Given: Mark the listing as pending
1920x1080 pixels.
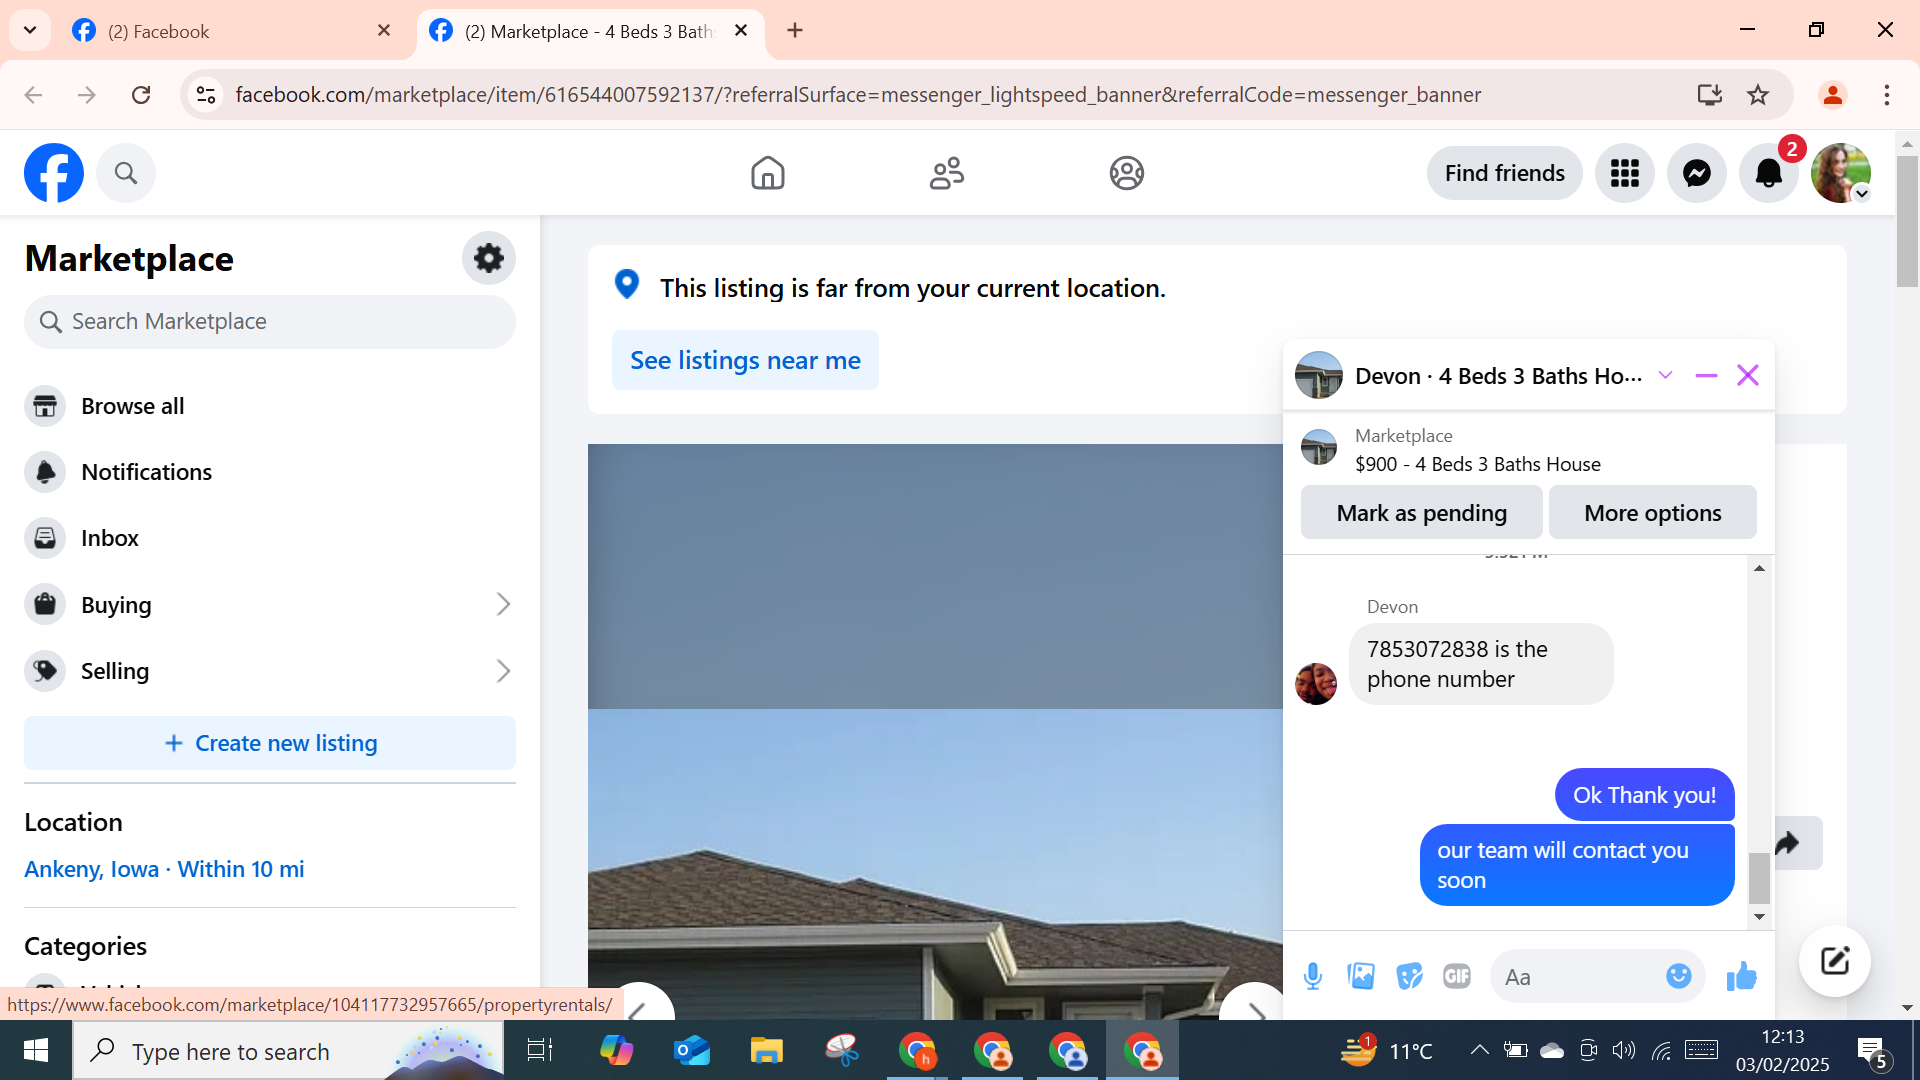Looking at the screenshot, I should point(1421,513).
